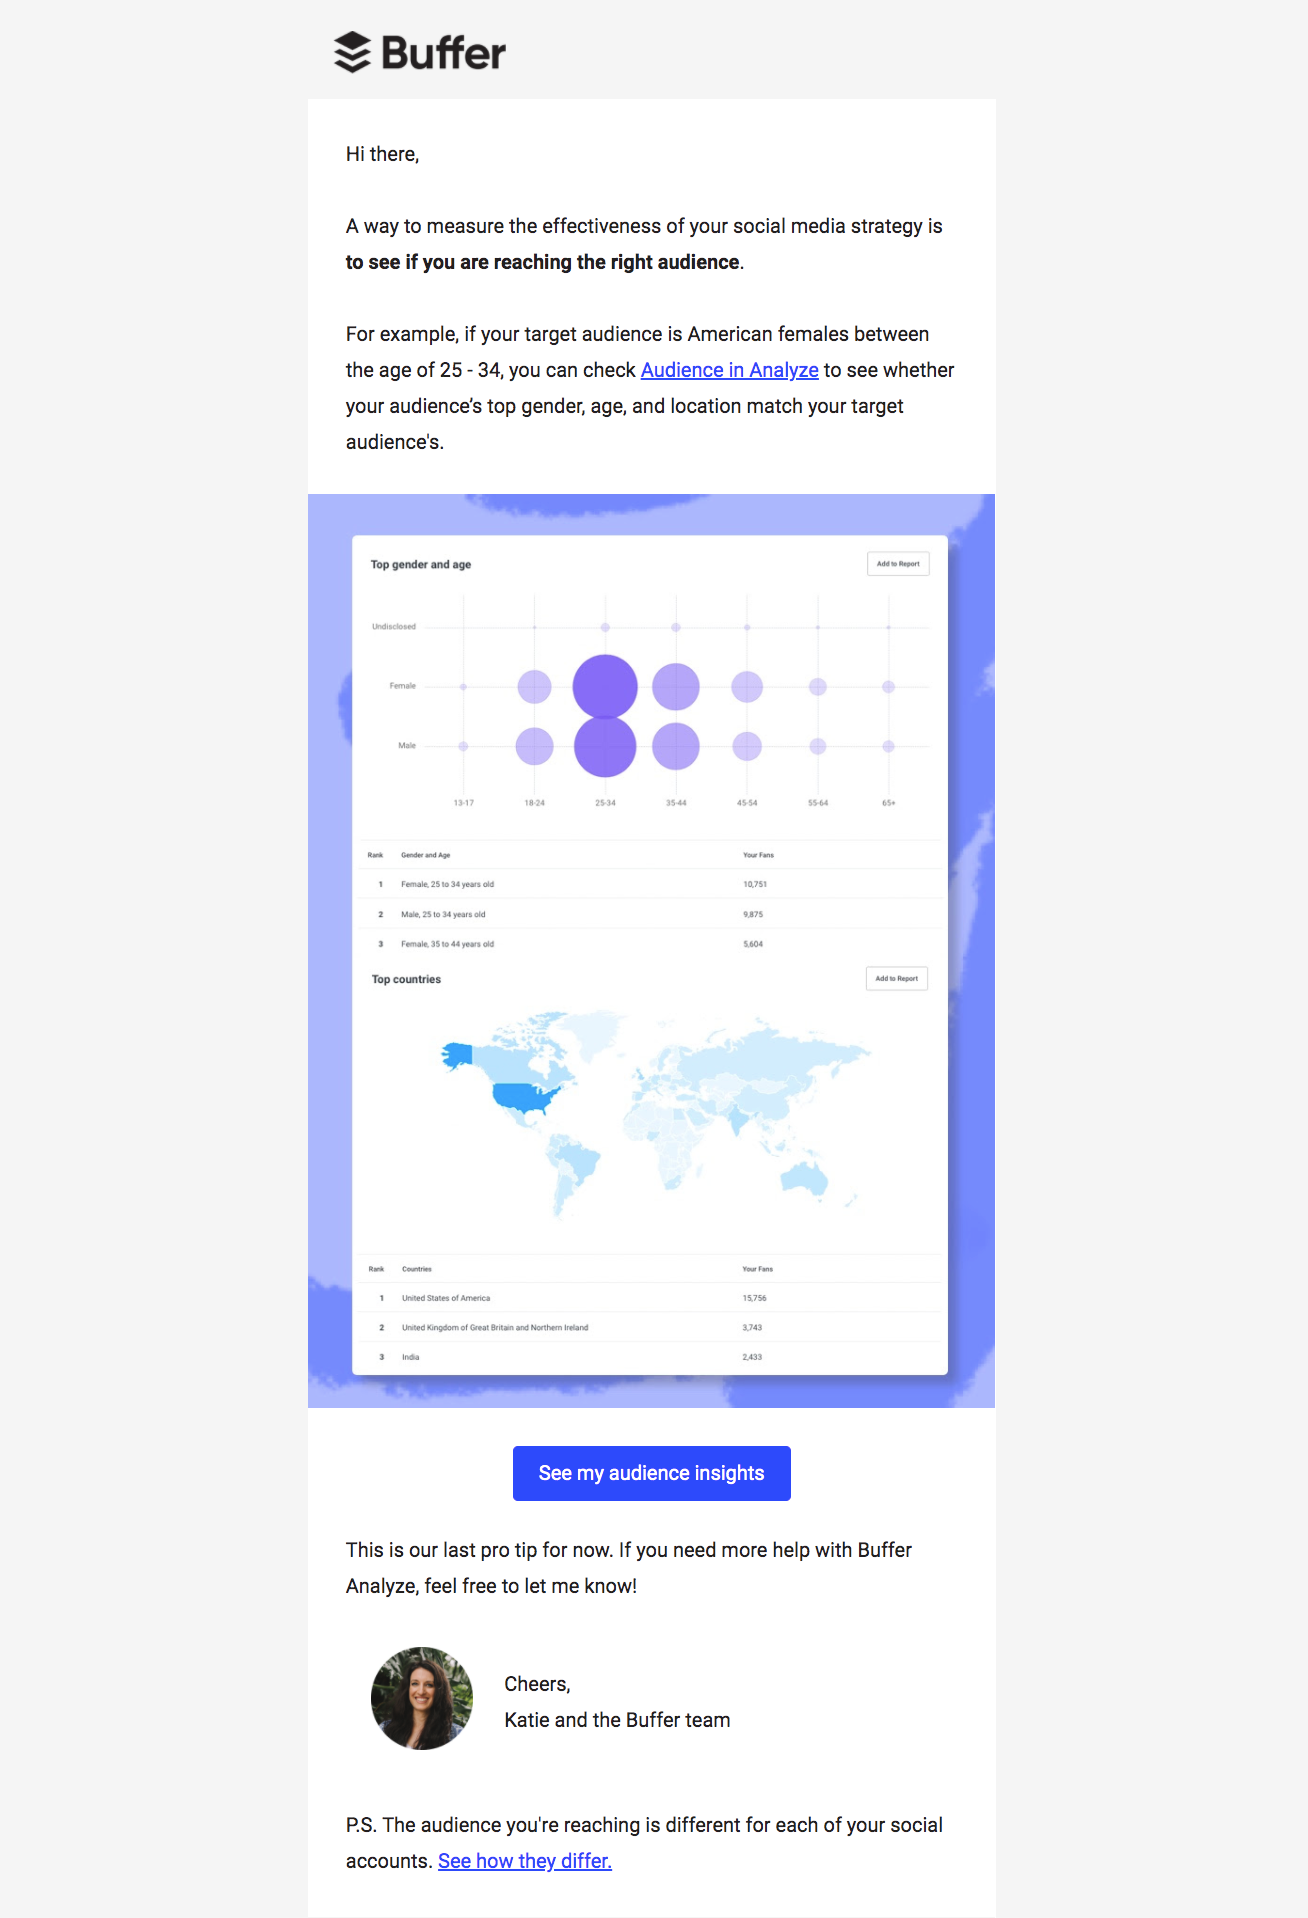1308x1918 pixels.
Task: Follow the See how they differ link
Action: pos(526,1861)
